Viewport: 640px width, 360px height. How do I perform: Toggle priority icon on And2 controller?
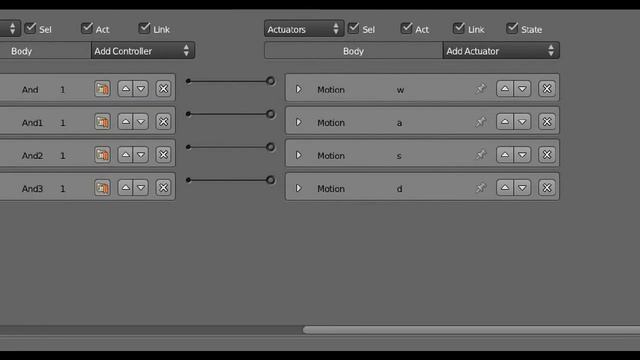pos(102,155)
